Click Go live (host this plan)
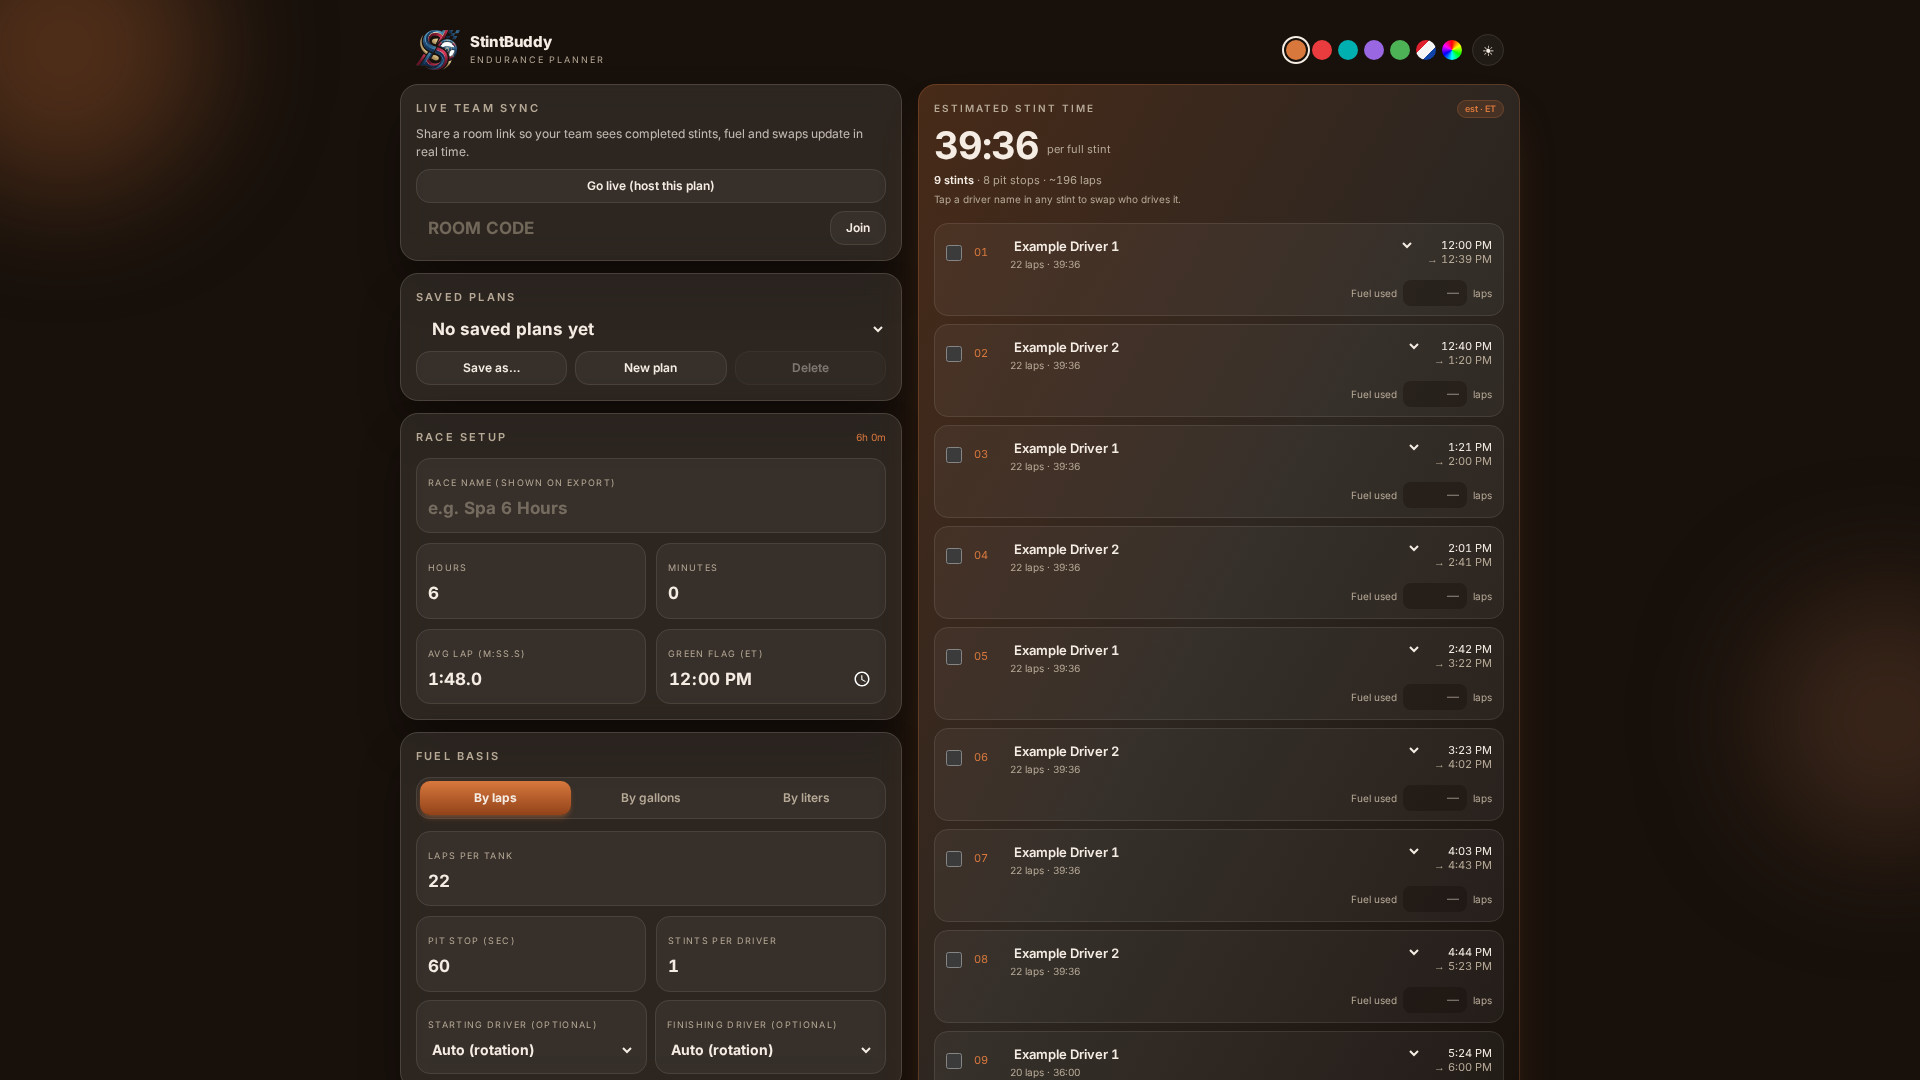This screenshot has width=1920, height=1080. [x=651, y=186]
